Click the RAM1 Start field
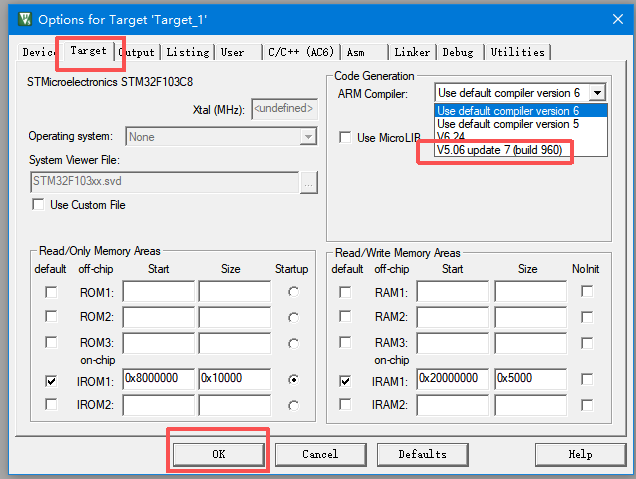 click(x=453, y=291)
